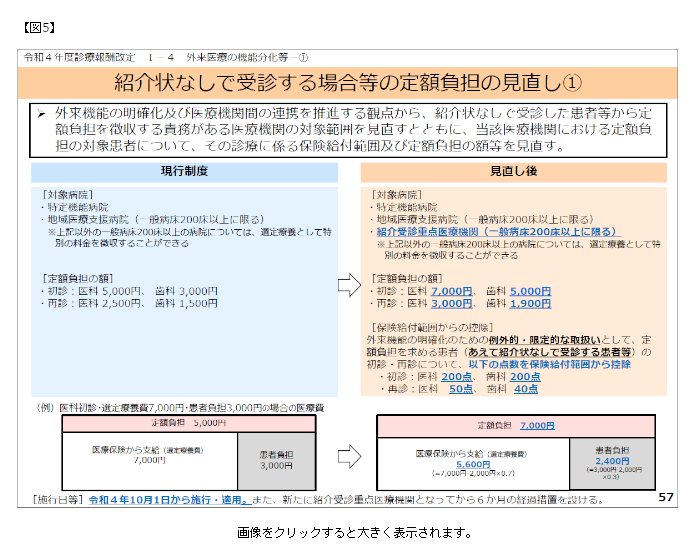Click ［保険給付範囲からの控除］ heading
This screenshot has width=690, height=550.
tap(431, 328)
